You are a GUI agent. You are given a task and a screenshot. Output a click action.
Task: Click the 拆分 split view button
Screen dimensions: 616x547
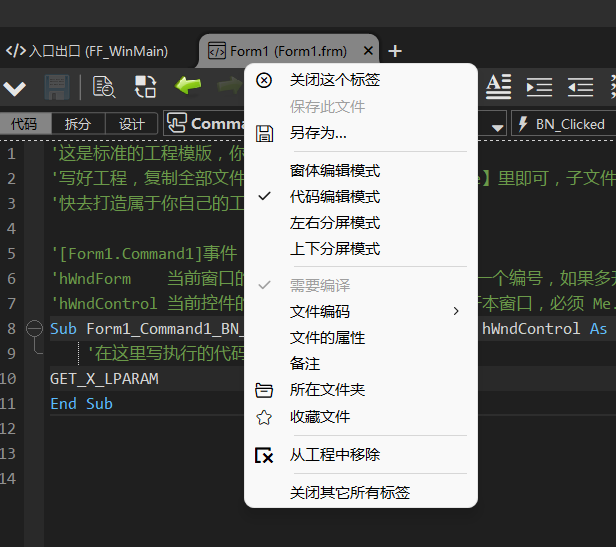tap(78, 124)
